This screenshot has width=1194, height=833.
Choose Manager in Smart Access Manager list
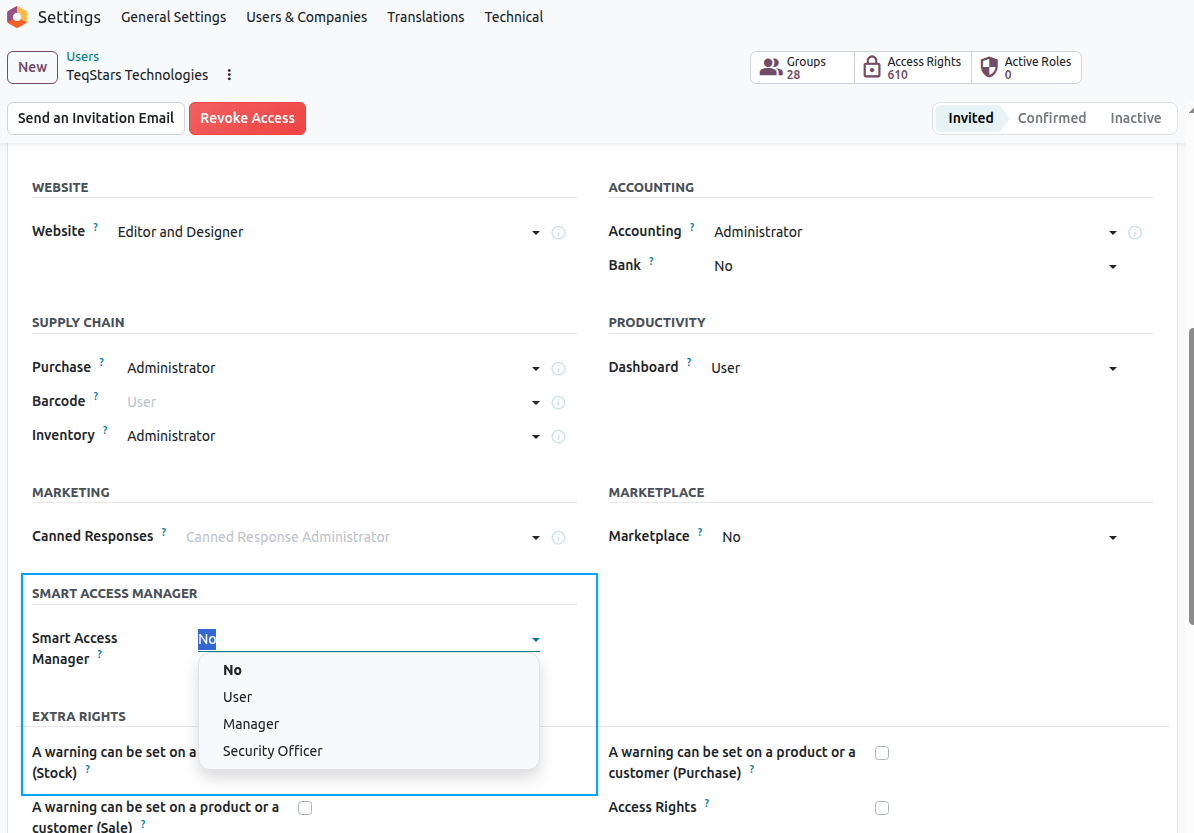click(369, 724)
